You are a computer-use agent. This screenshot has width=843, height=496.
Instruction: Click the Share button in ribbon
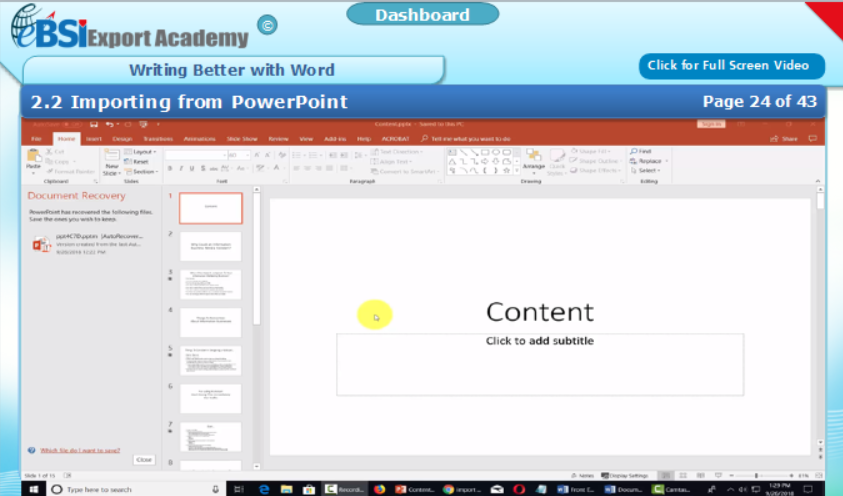coord(784,139)
